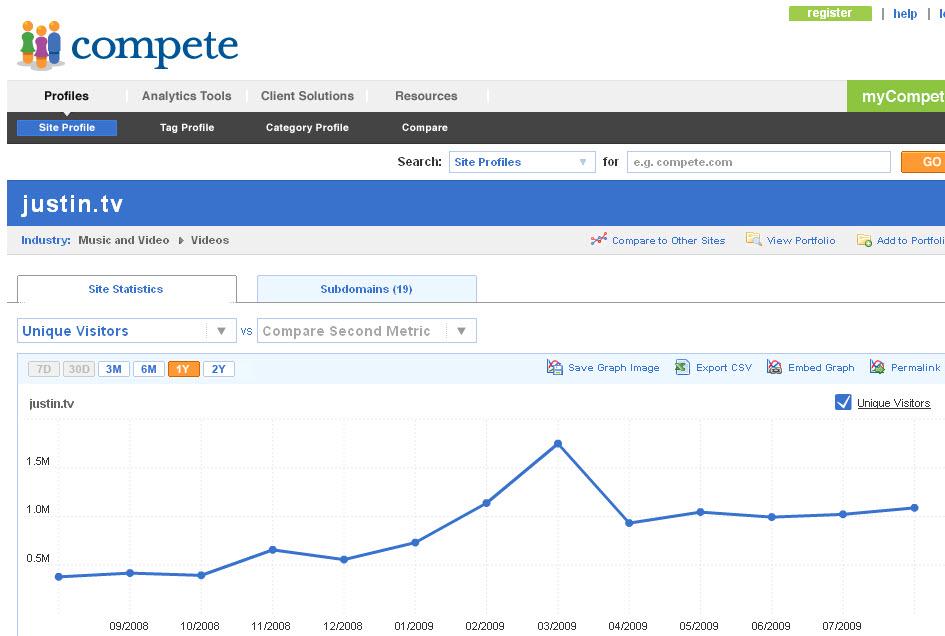The height and width of the screenshot is (636, 945).
Task: Click the Compare to Other Sites icon
Action: coord(599,240)
